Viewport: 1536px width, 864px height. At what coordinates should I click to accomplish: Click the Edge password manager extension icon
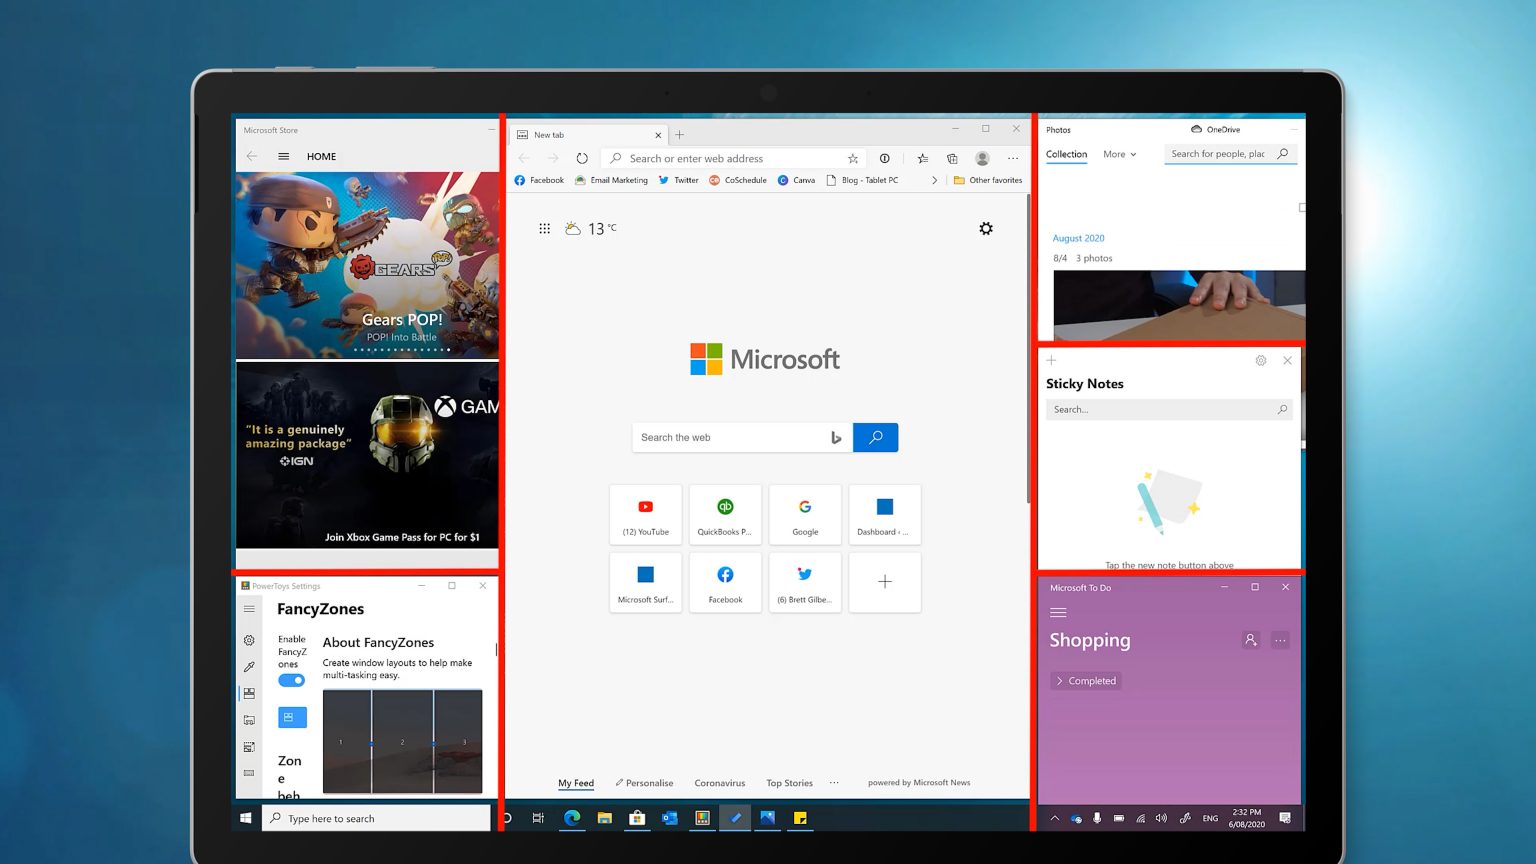coord(884,158)
